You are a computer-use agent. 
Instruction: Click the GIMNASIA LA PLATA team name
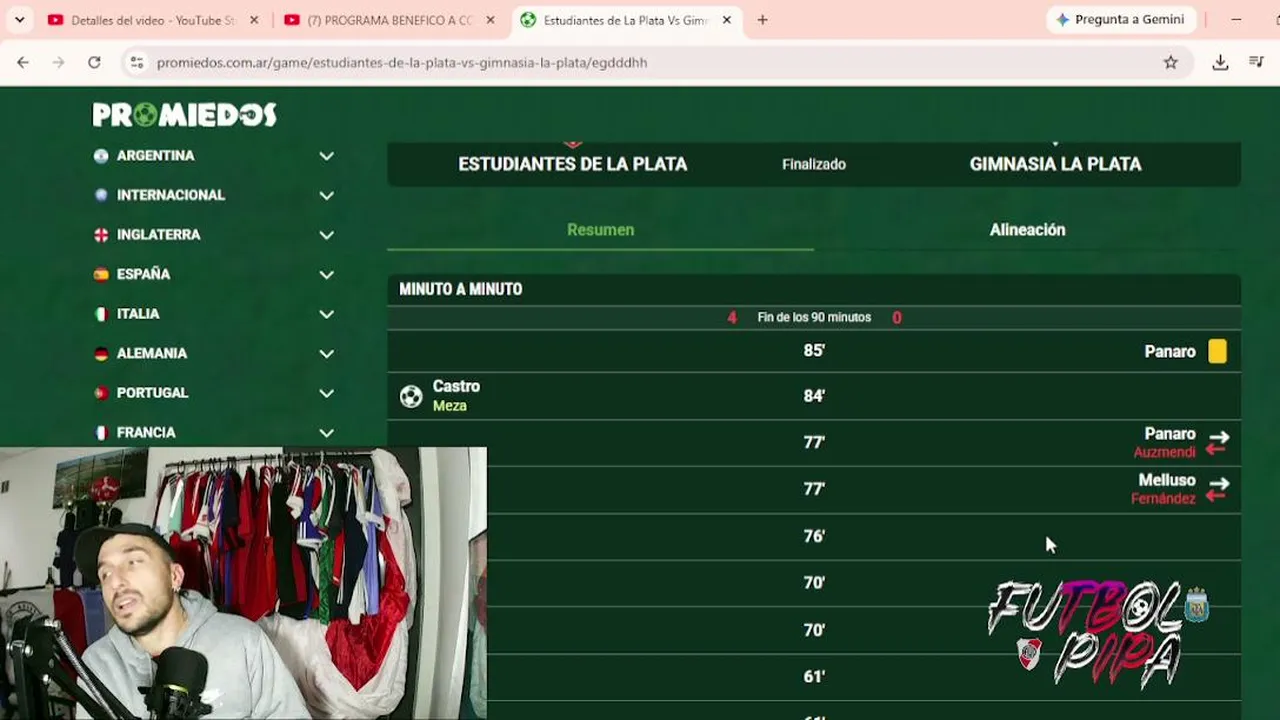(1055, 164)
